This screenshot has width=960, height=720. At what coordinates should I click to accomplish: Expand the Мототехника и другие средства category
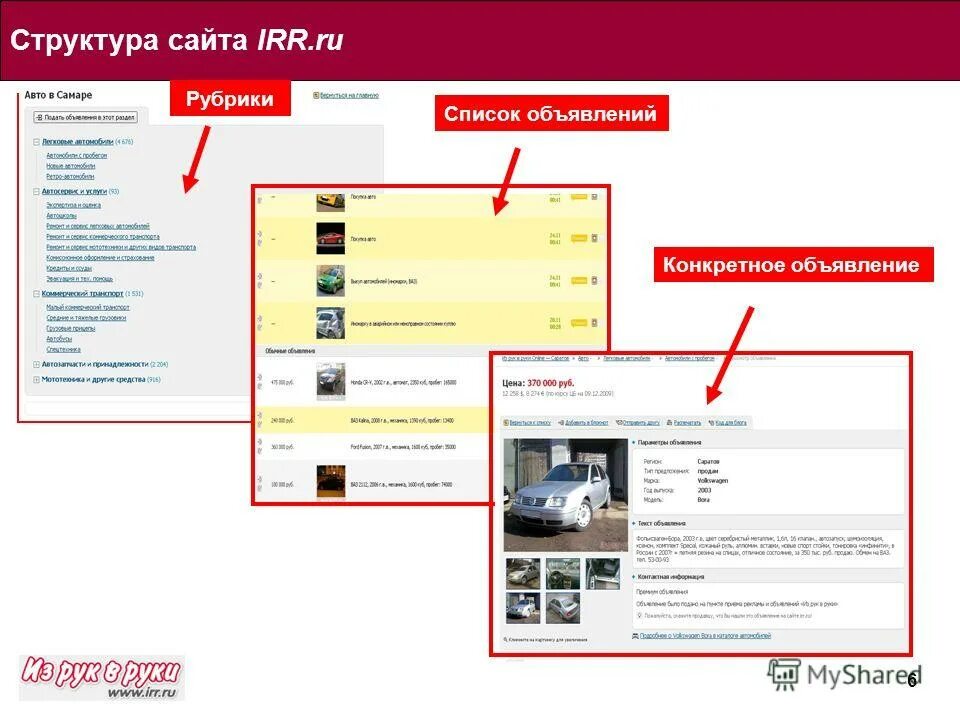37,379
